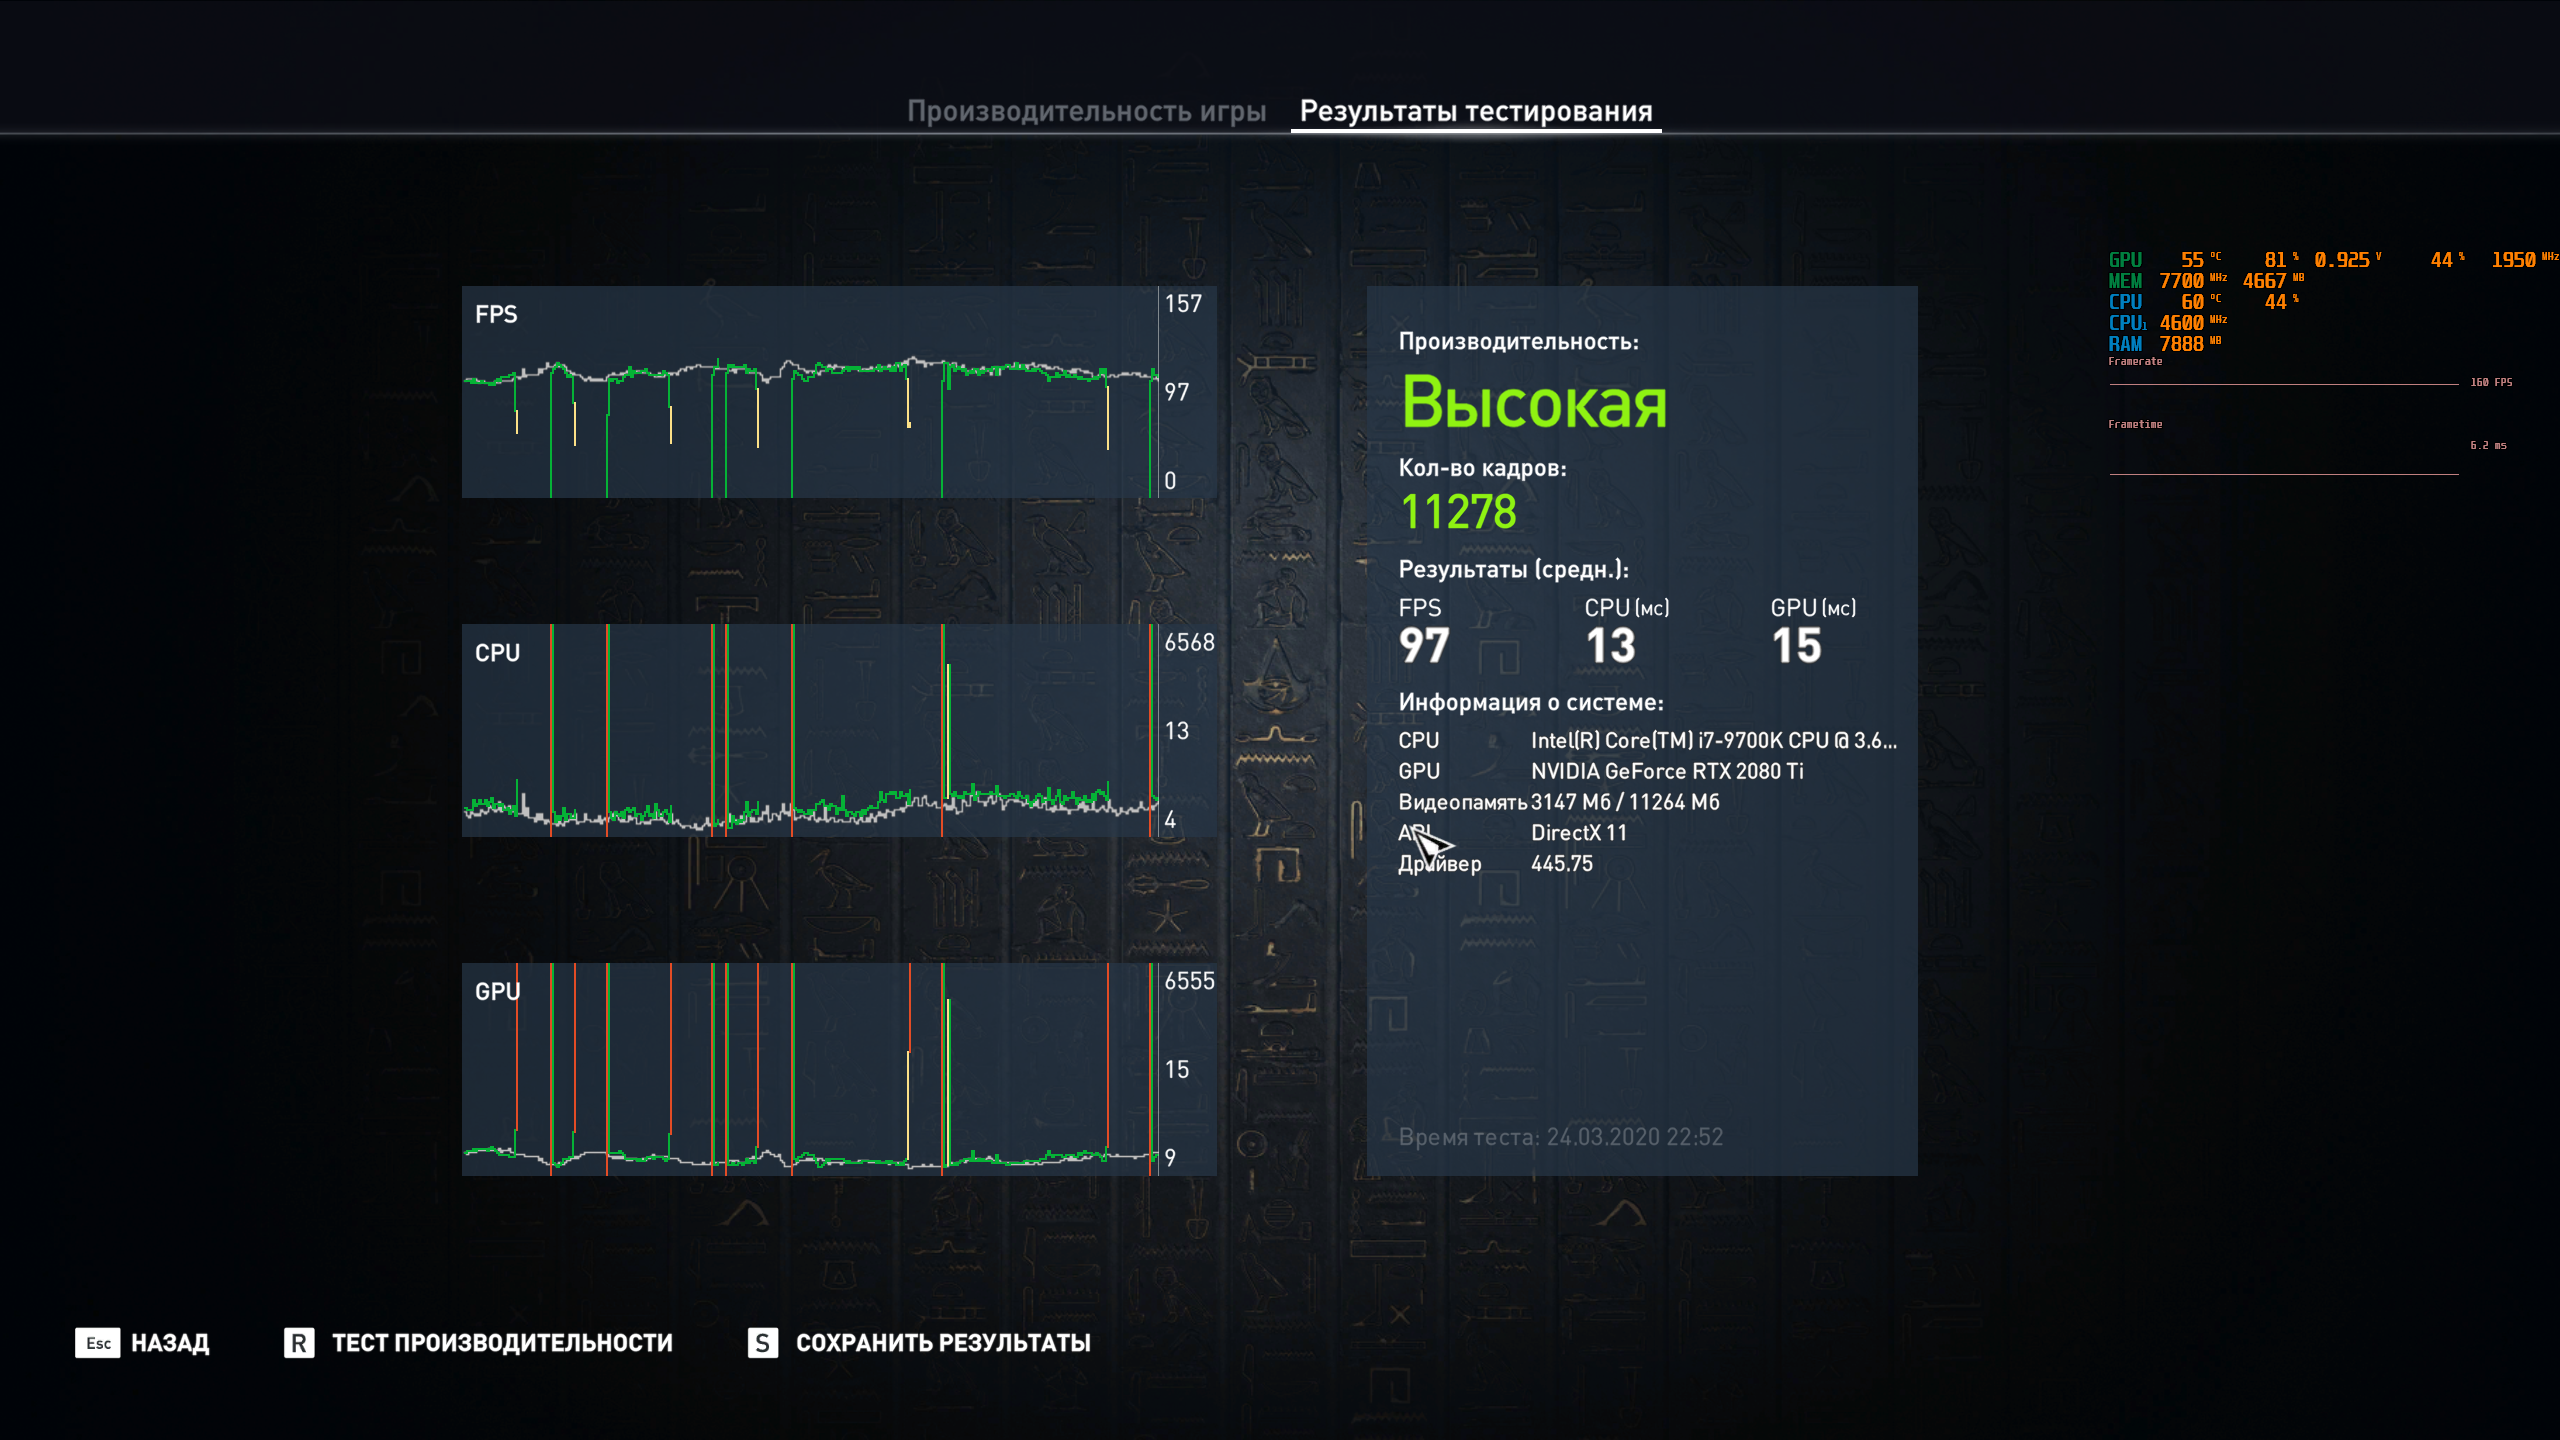Click the Esc key icon
The image size is (2560, 1440).
pyautogui.click(x=97, y=1343)
